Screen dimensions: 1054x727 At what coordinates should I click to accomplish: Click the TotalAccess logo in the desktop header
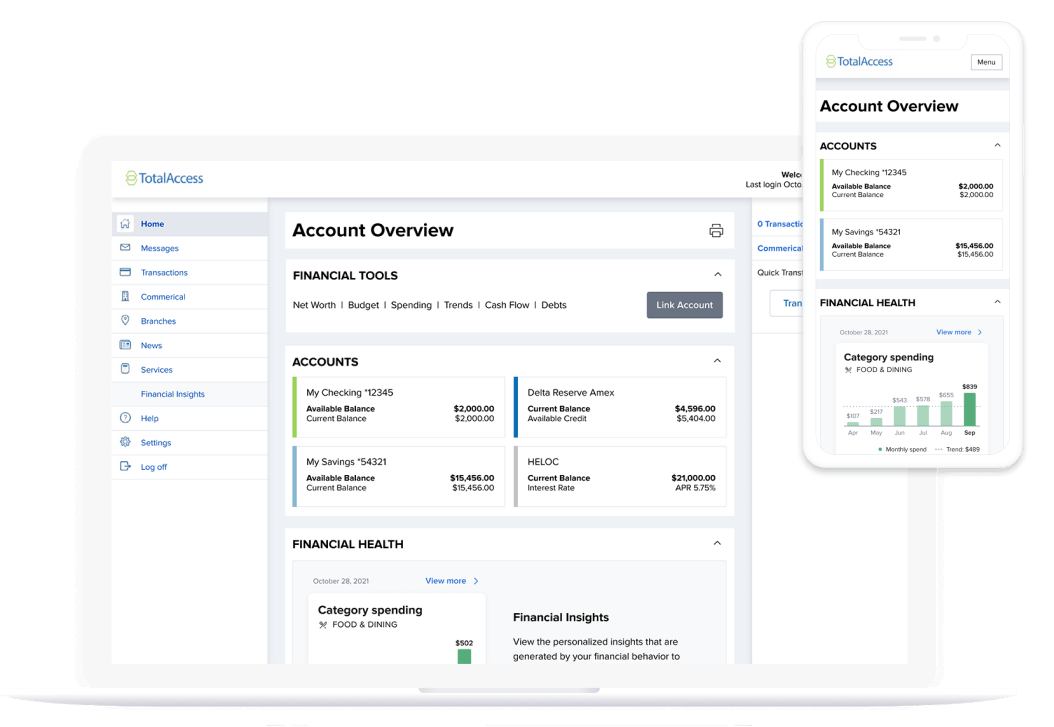[164, 178]
